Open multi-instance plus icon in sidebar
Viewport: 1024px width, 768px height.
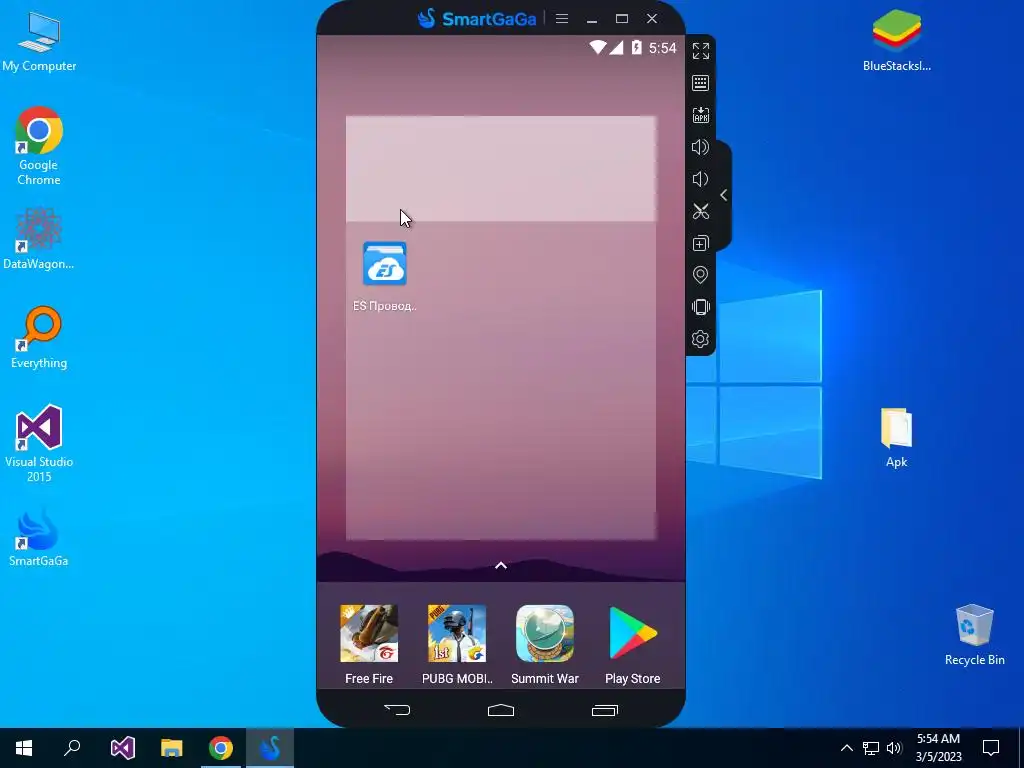(701, 244)
